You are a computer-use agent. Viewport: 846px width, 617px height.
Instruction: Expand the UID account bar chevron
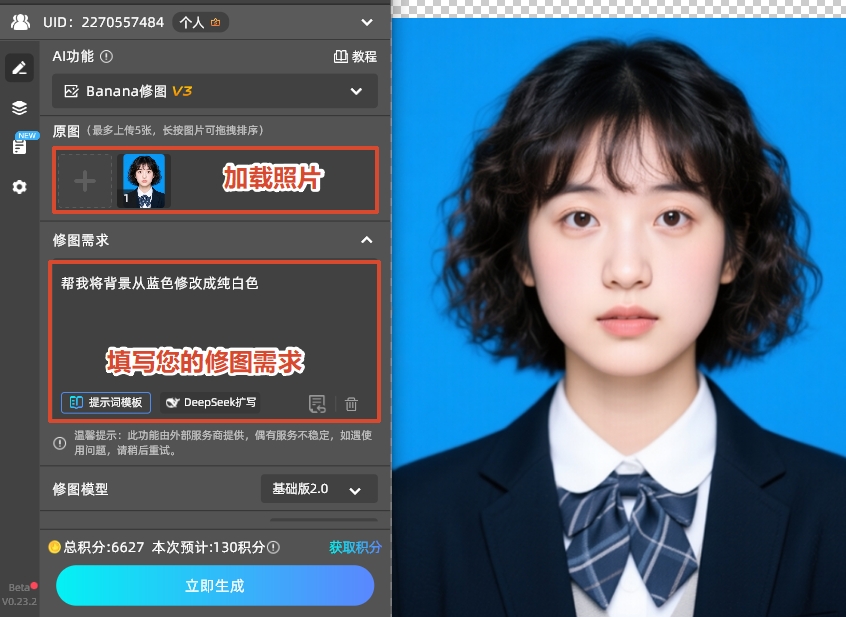pyautogui.click(x=366, y=19)
